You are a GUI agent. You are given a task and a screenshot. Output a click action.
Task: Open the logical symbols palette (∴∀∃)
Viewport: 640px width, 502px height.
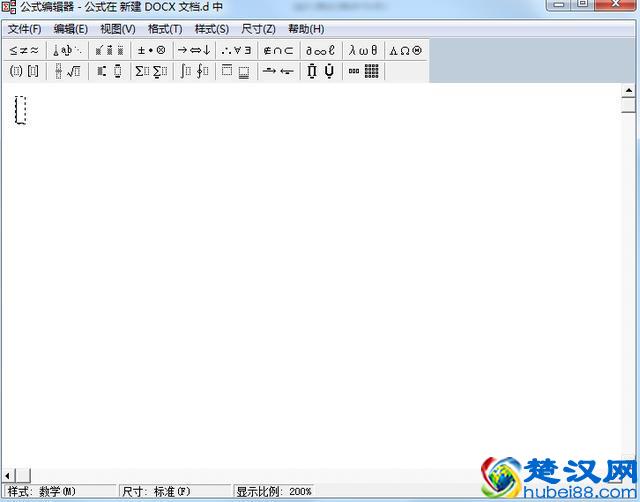[x=236, y=51]
